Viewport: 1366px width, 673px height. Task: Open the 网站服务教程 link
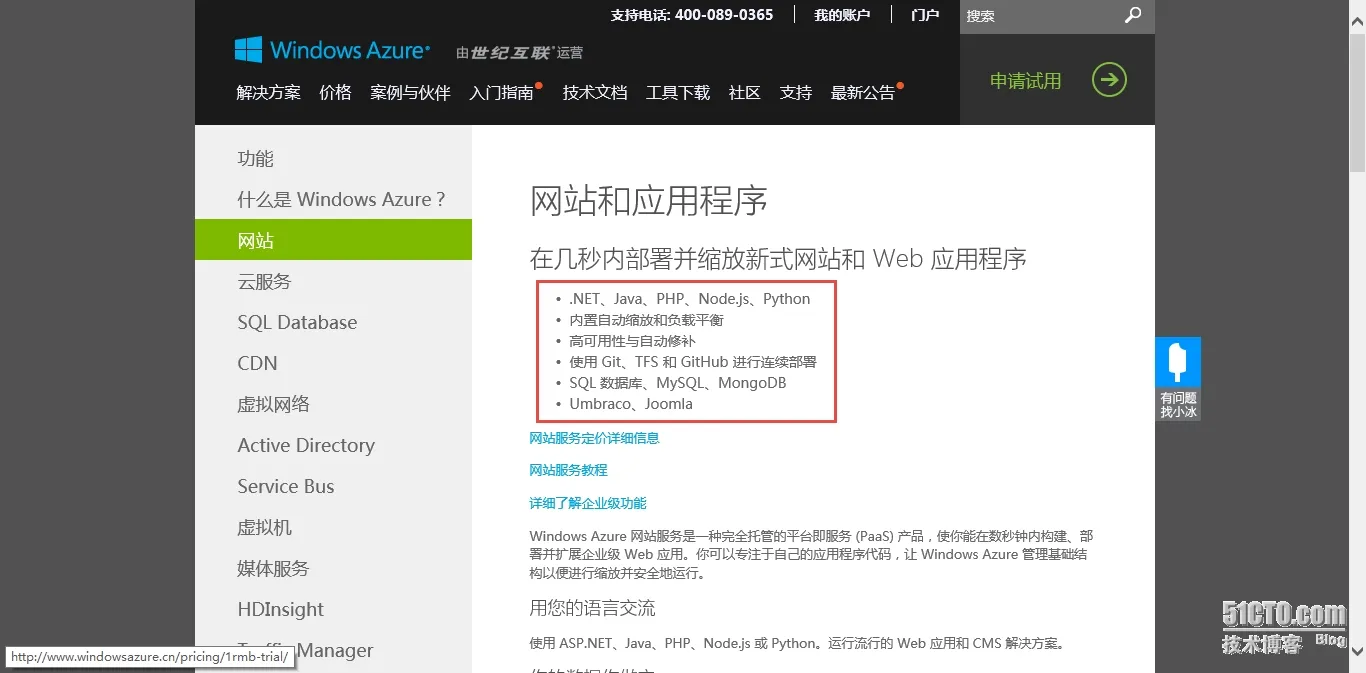568,470
